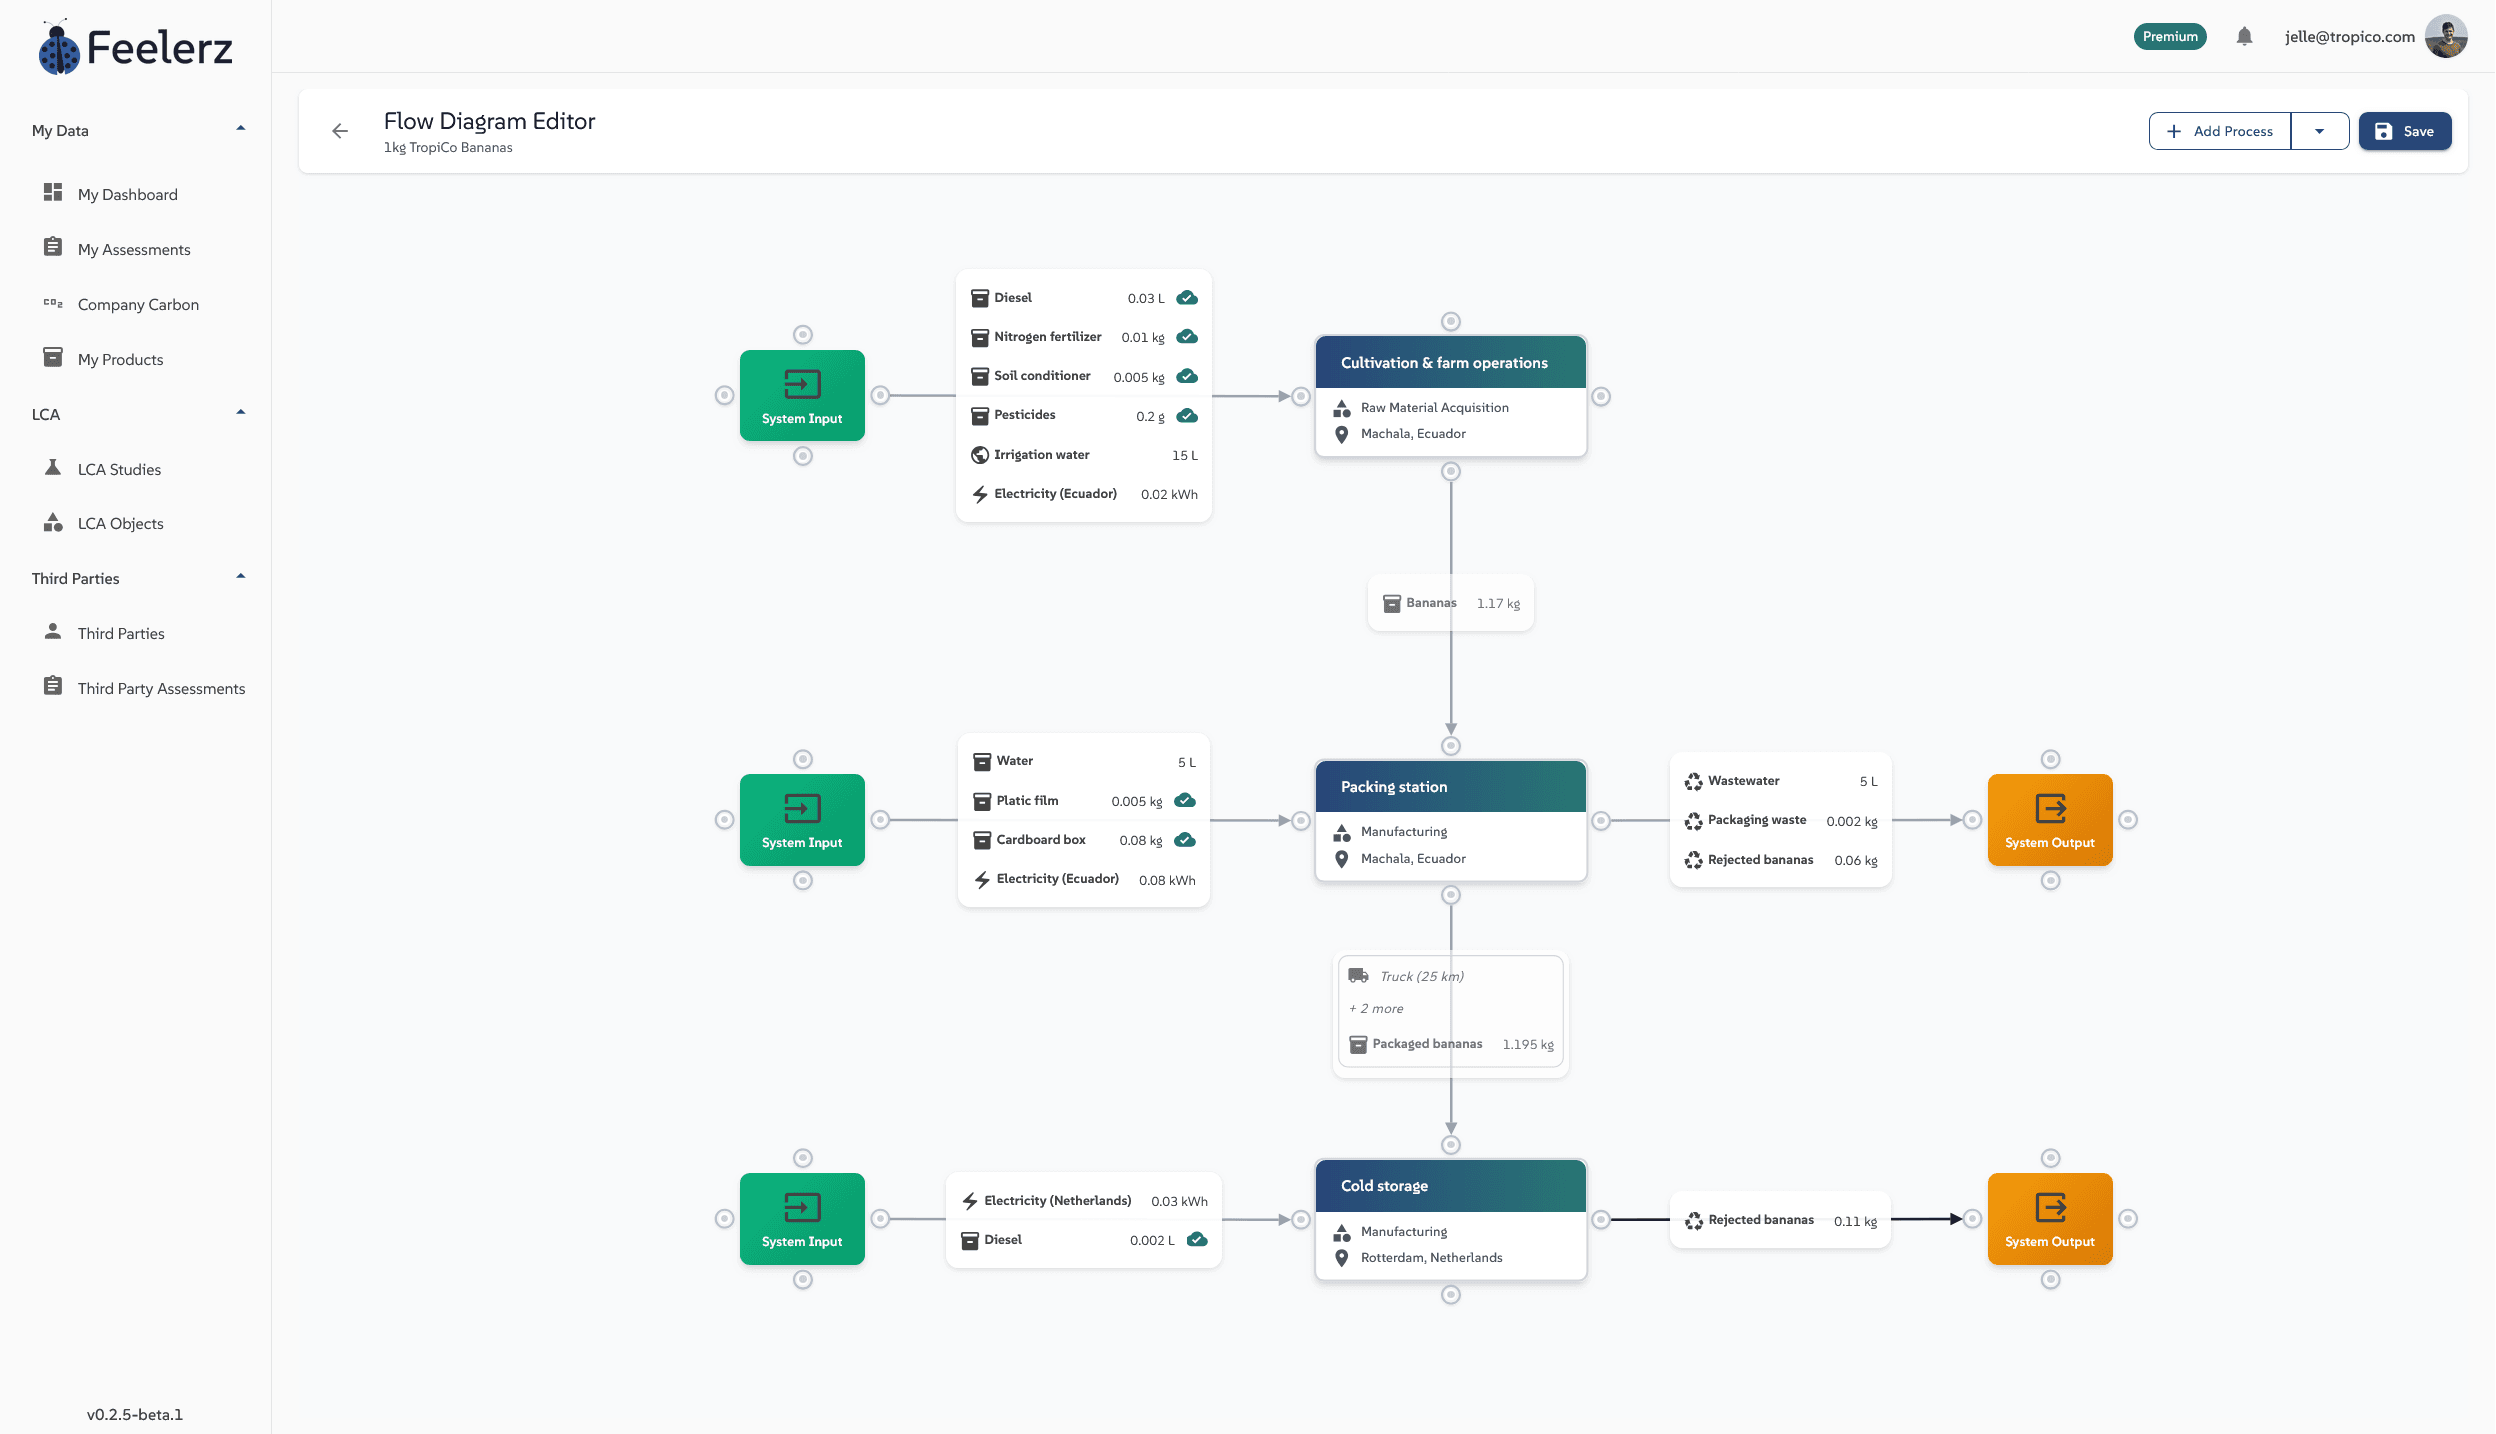This screenshot has width=2496, height=1434.
Task: Click the user avatar picture
Action: pos(2446,37)
